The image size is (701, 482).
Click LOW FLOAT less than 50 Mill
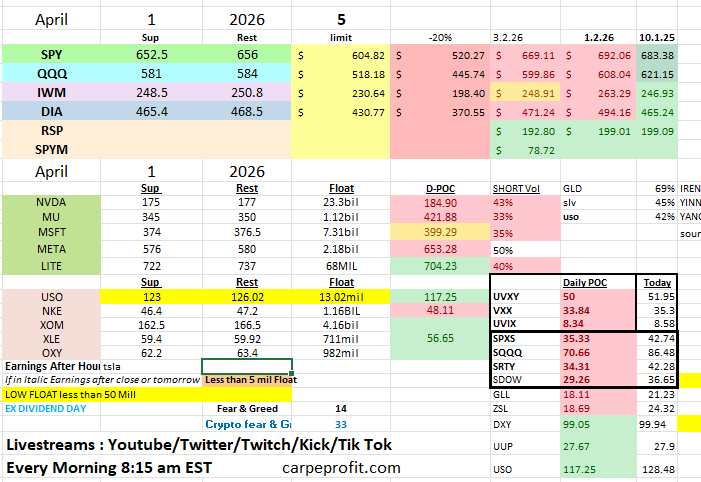[x=147, y=394]
